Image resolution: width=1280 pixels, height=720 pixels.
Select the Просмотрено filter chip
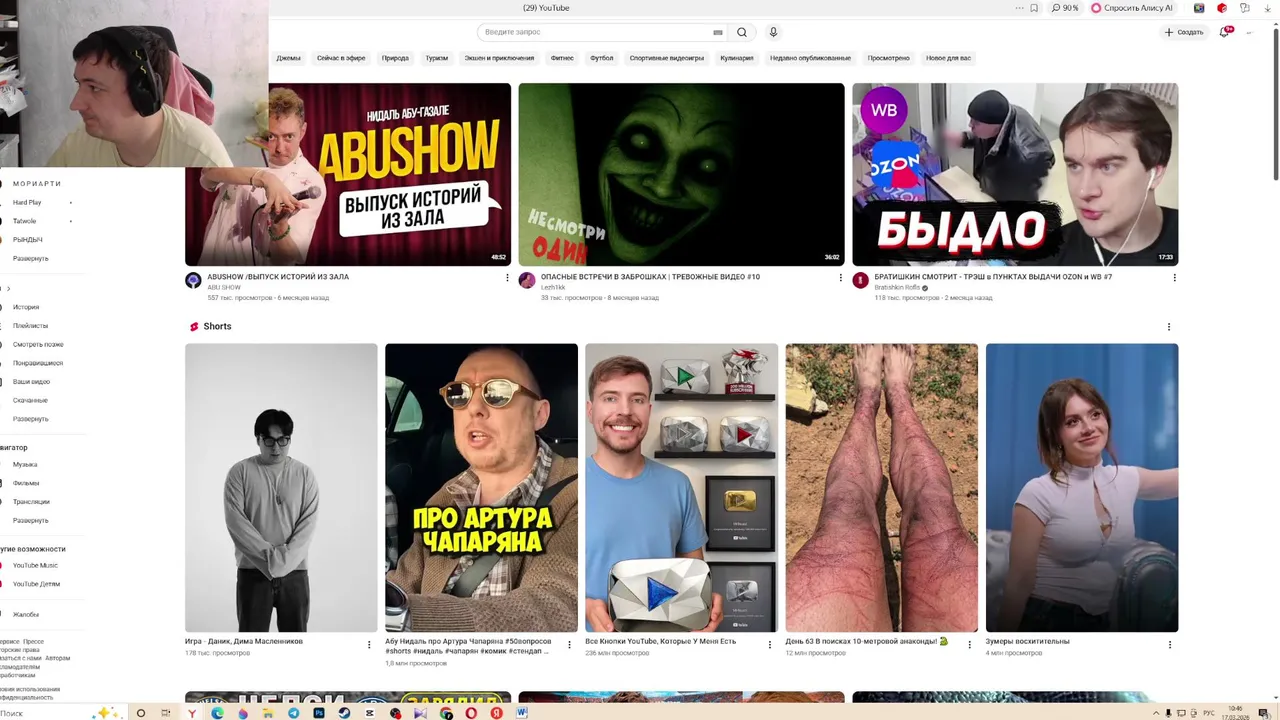[x=889, y=58]
